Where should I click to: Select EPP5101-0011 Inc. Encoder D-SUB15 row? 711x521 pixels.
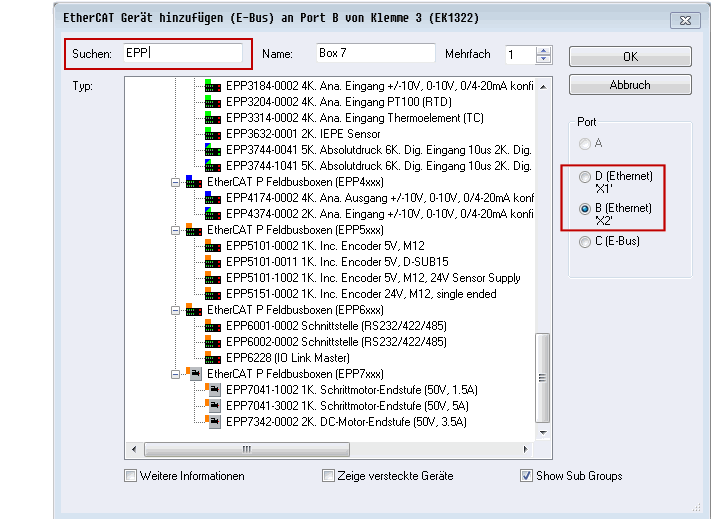coord(337,262)
